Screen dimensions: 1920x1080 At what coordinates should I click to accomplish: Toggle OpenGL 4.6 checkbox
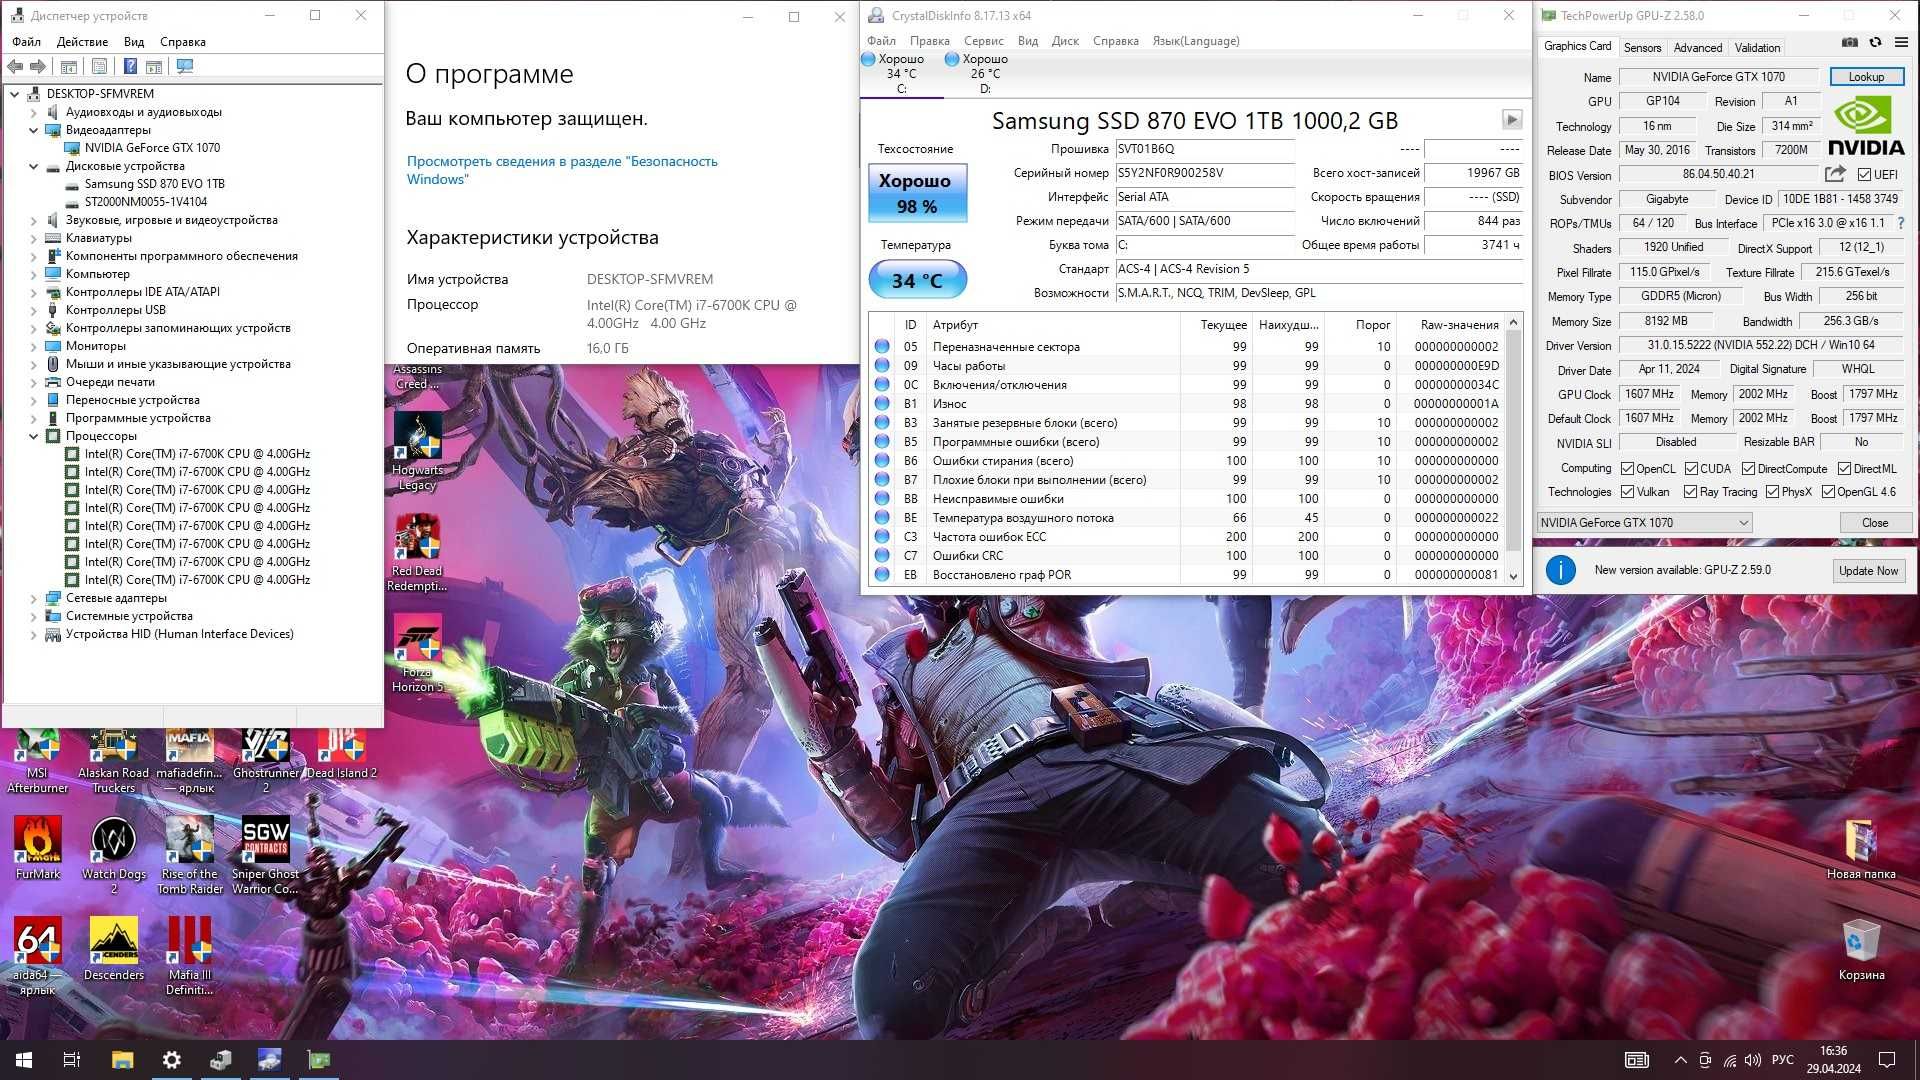pyautogui.click(x=1828, y=492)
